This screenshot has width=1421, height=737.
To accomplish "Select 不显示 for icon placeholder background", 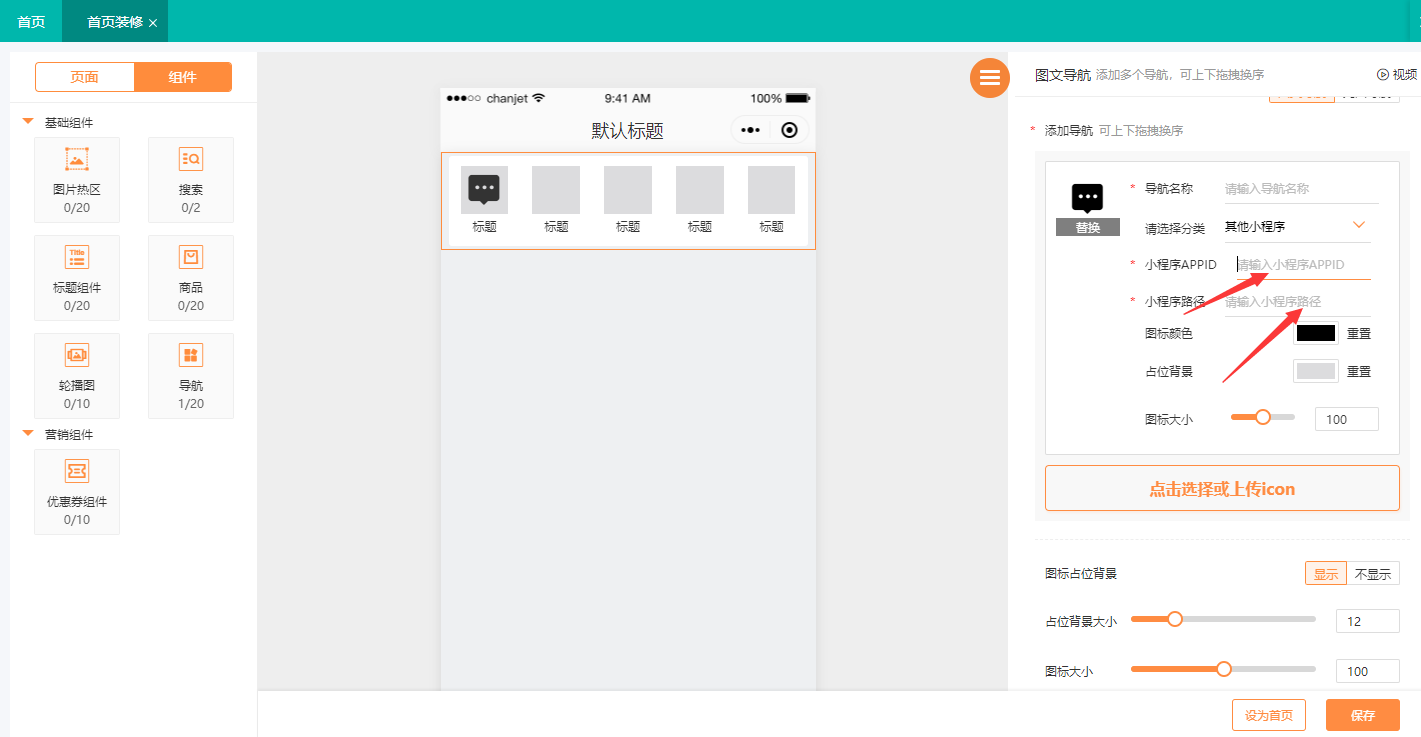I will pyautogui.click(x=1373, y=574).
